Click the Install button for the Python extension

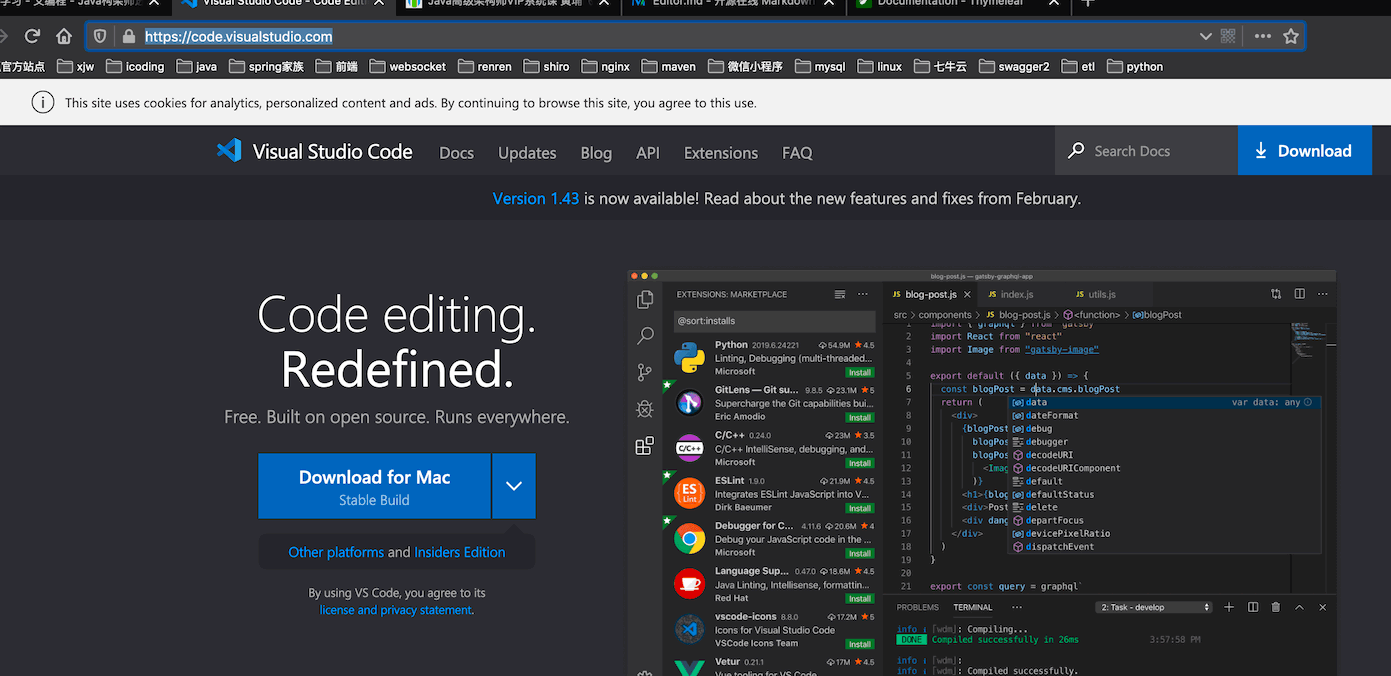point(860,372)
